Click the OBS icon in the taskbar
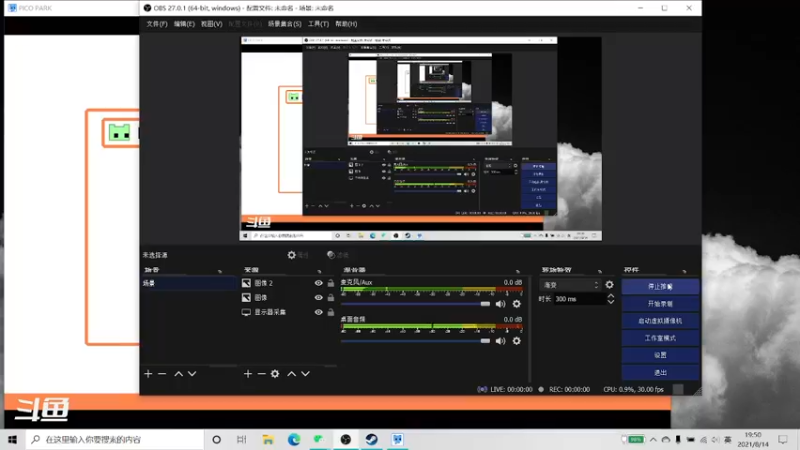 [345, 439]
